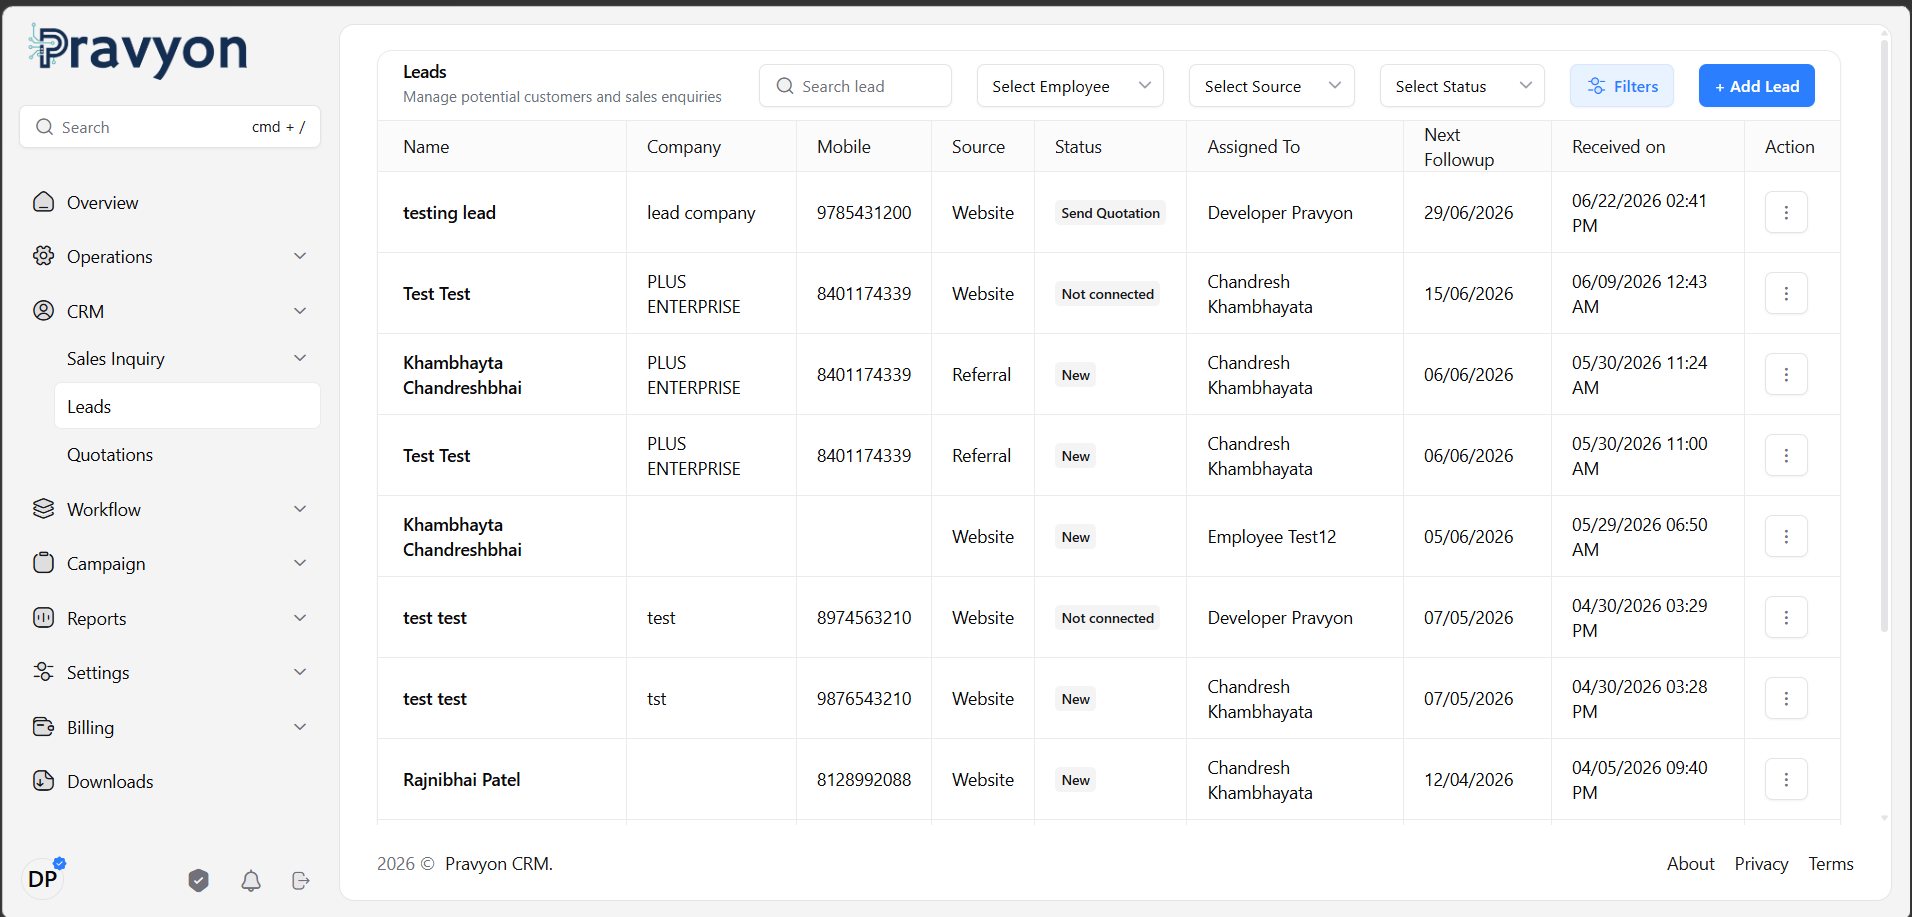Open action menu for testing lead
Viewport: 1912px width, 917px height.
(1786, 212)
